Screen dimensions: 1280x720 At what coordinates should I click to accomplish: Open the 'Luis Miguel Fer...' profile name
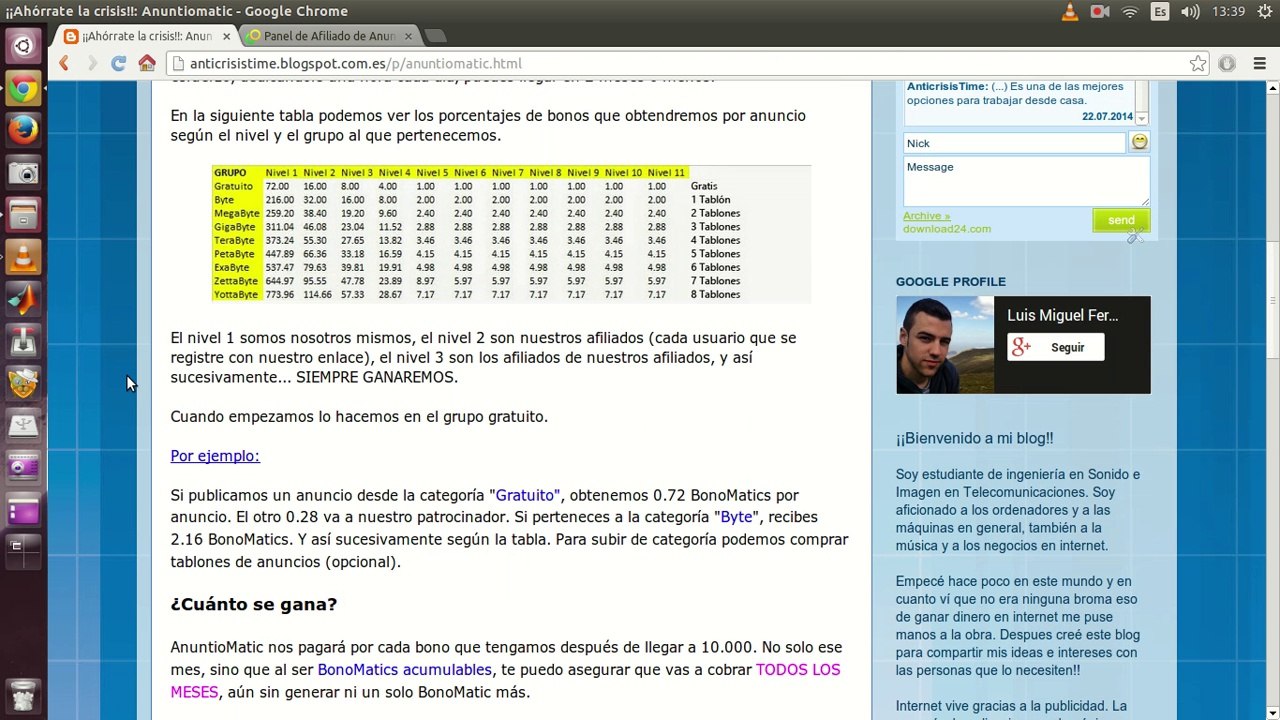(x=1062, y=315)
